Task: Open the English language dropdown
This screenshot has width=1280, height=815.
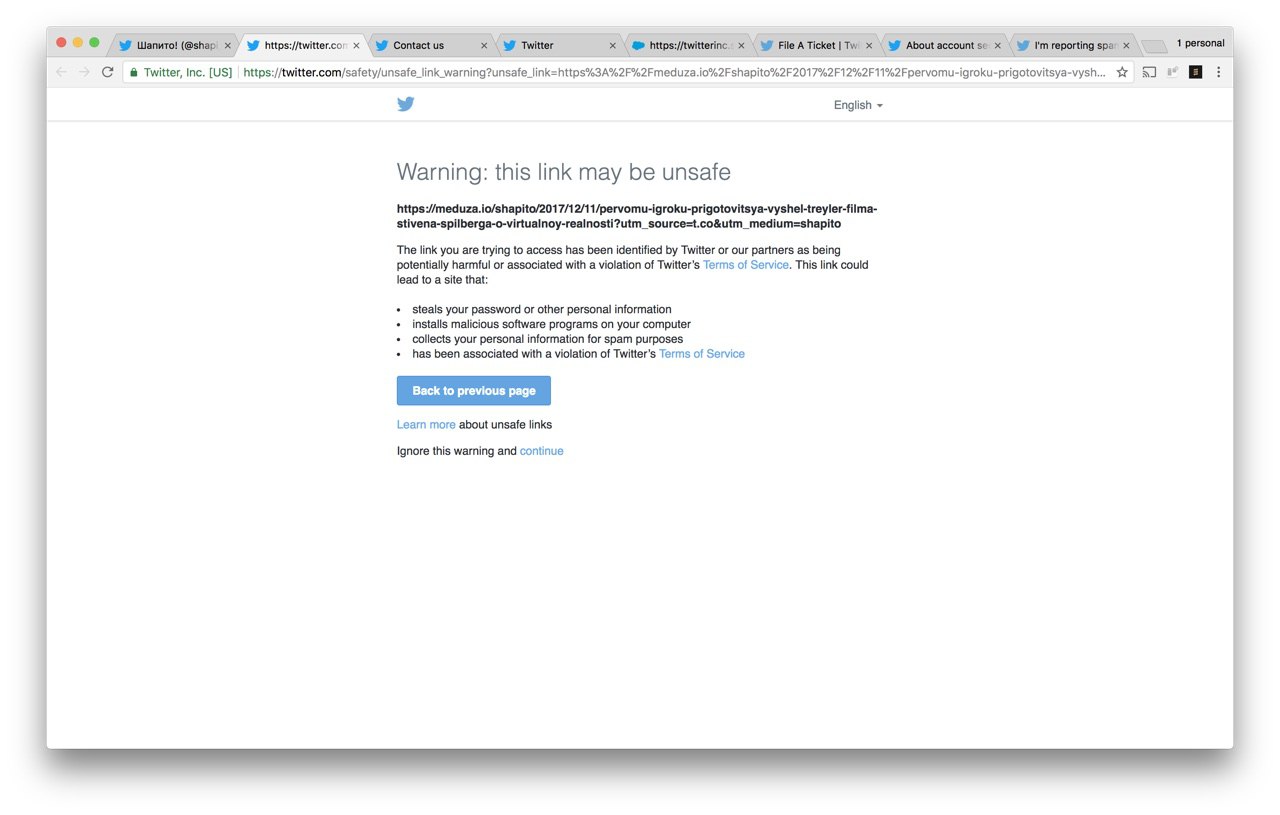Action: point(858,105)
